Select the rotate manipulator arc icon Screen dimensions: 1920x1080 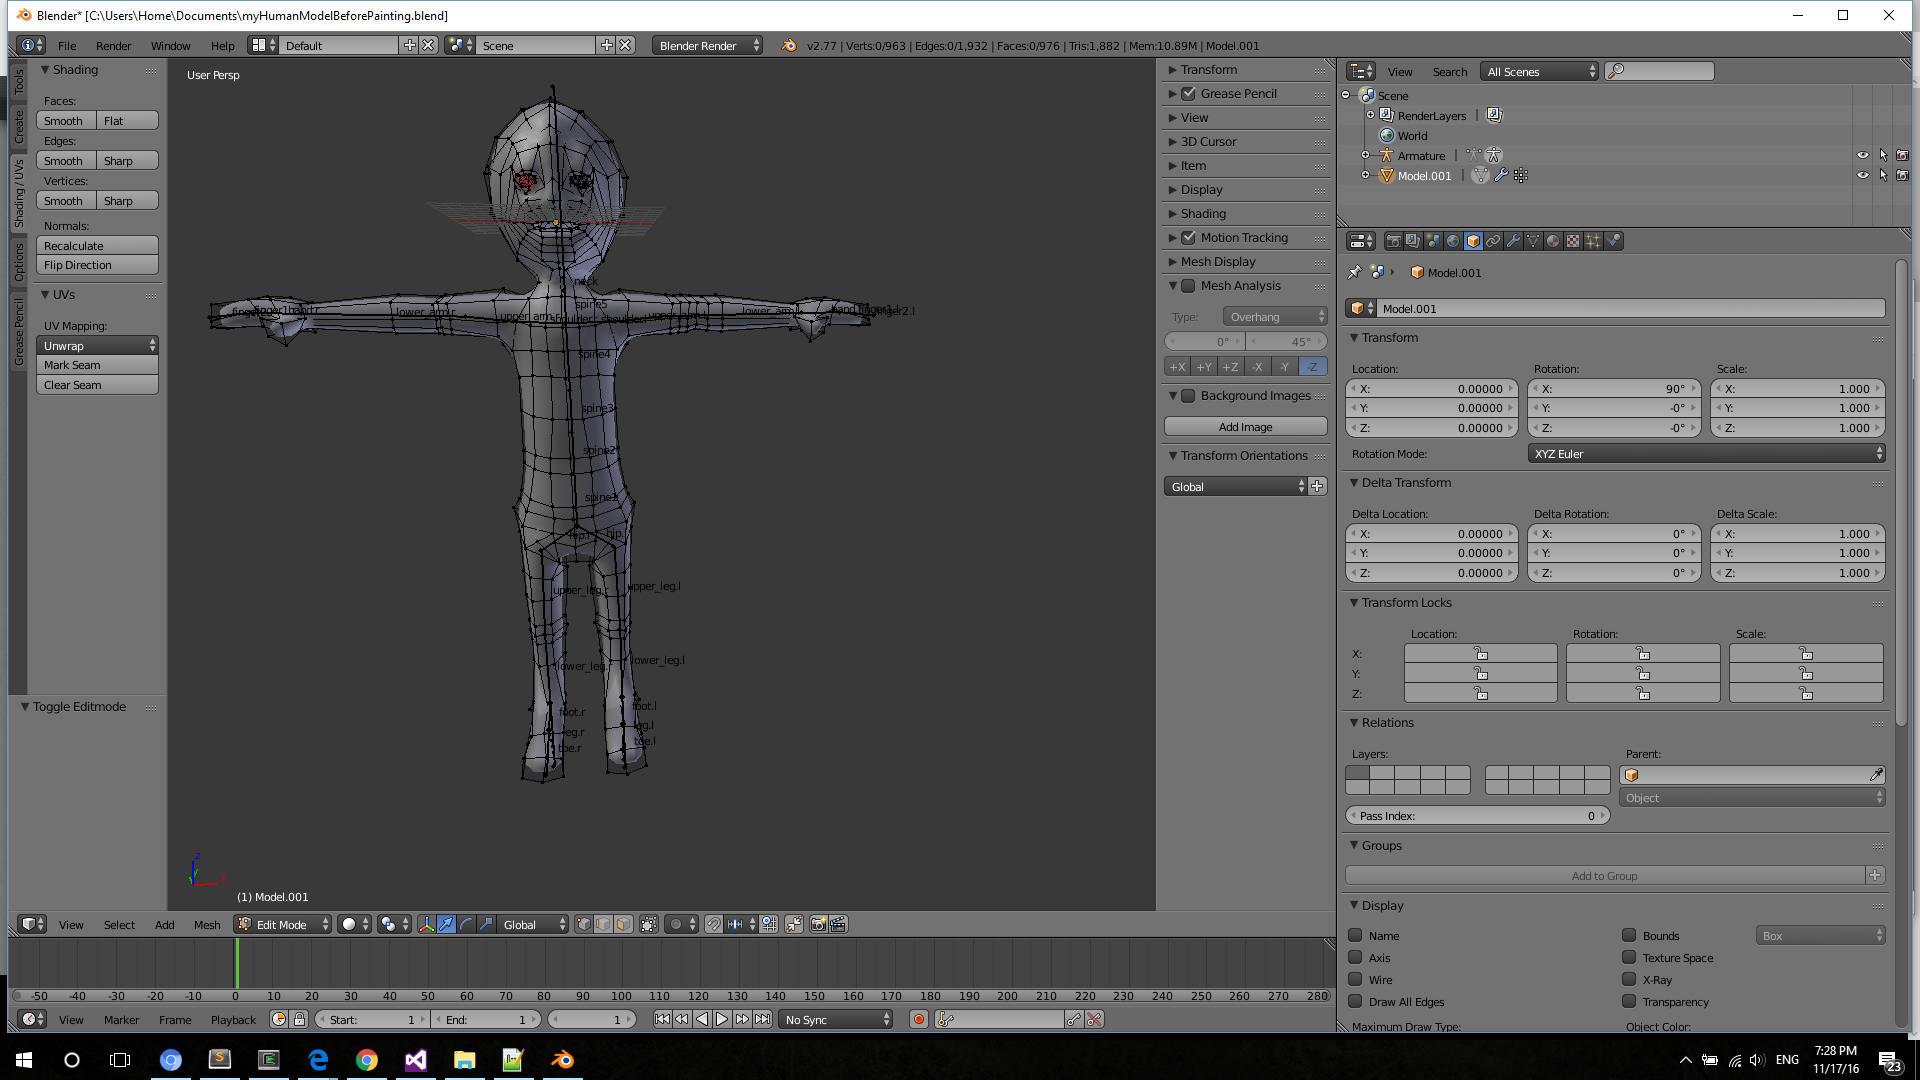[x=466, y=925]
